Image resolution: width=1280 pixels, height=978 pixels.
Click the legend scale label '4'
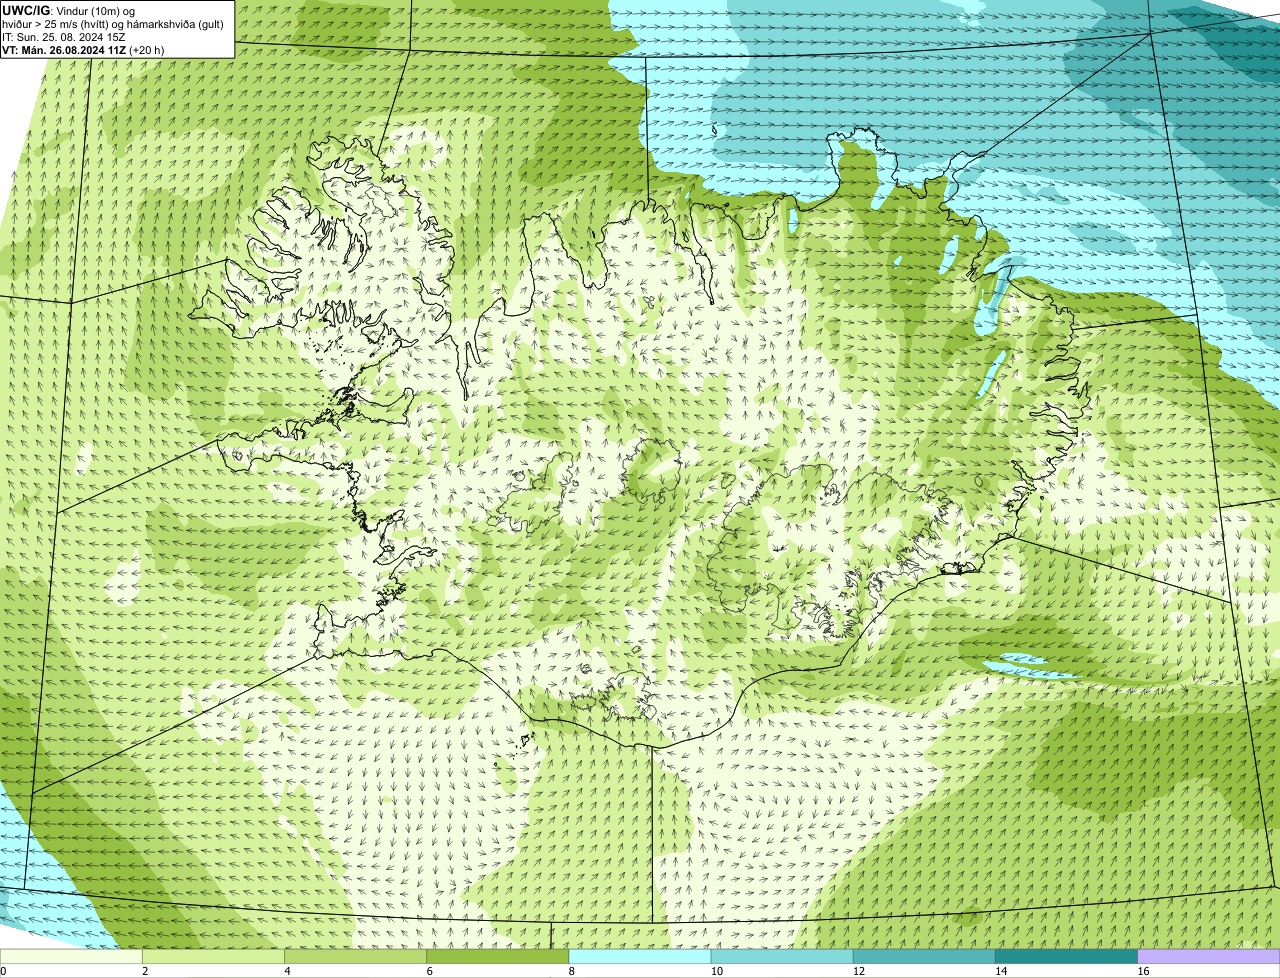coord(287,971)
